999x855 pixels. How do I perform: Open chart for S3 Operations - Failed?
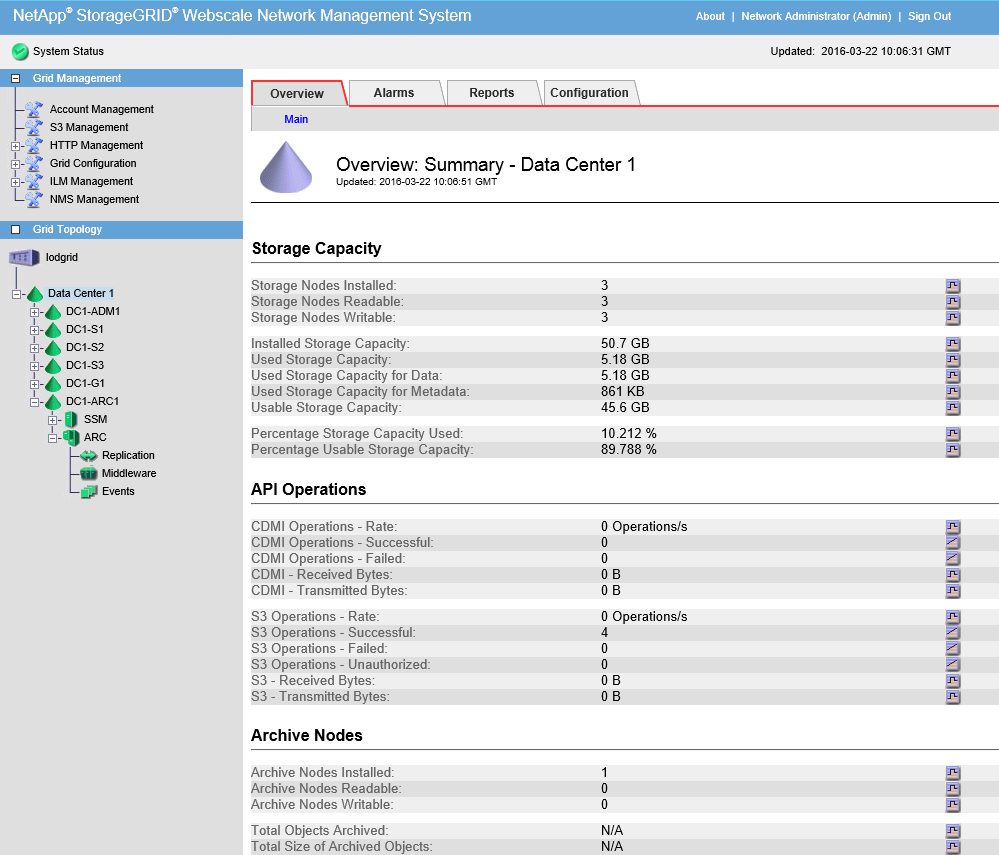click(x=952, y=649)
